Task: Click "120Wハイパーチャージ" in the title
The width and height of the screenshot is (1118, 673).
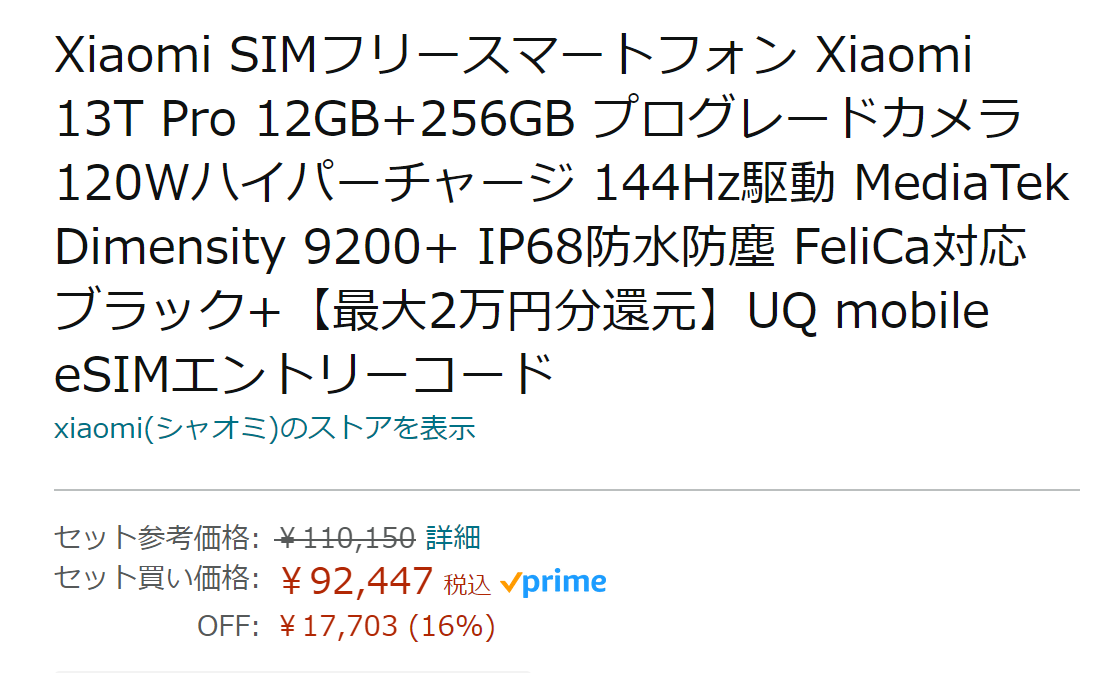Action: [318, 184]
